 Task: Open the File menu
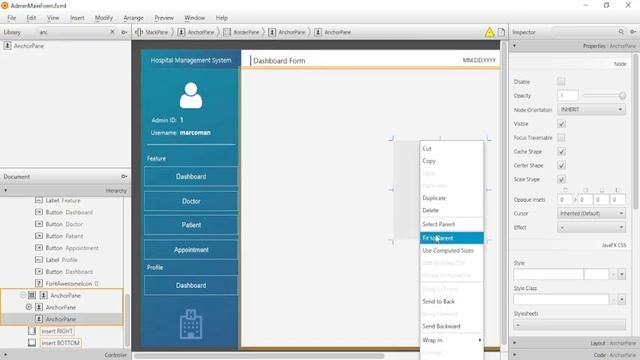[x=11, y=18]
